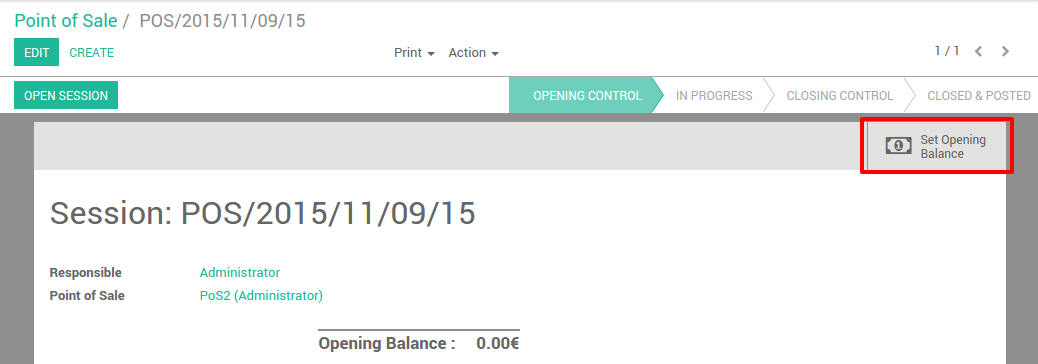1038x364 pixels.
Task: Open the Point of Sale breadcrumb
Action: 66,21
